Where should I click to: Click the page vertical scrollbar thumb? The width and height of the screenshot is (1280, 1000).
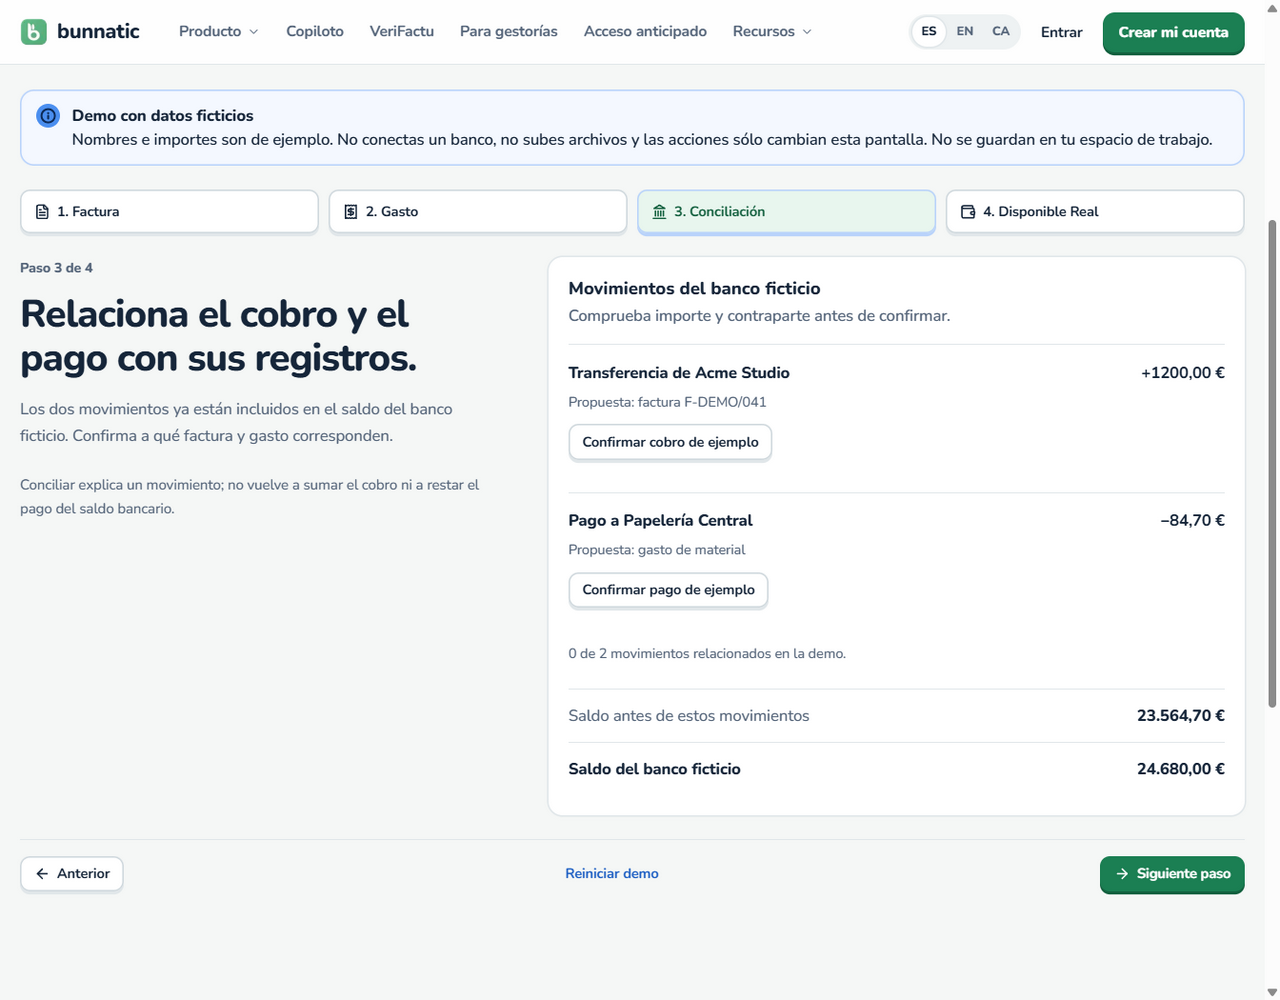click(x=1272, y=463)
